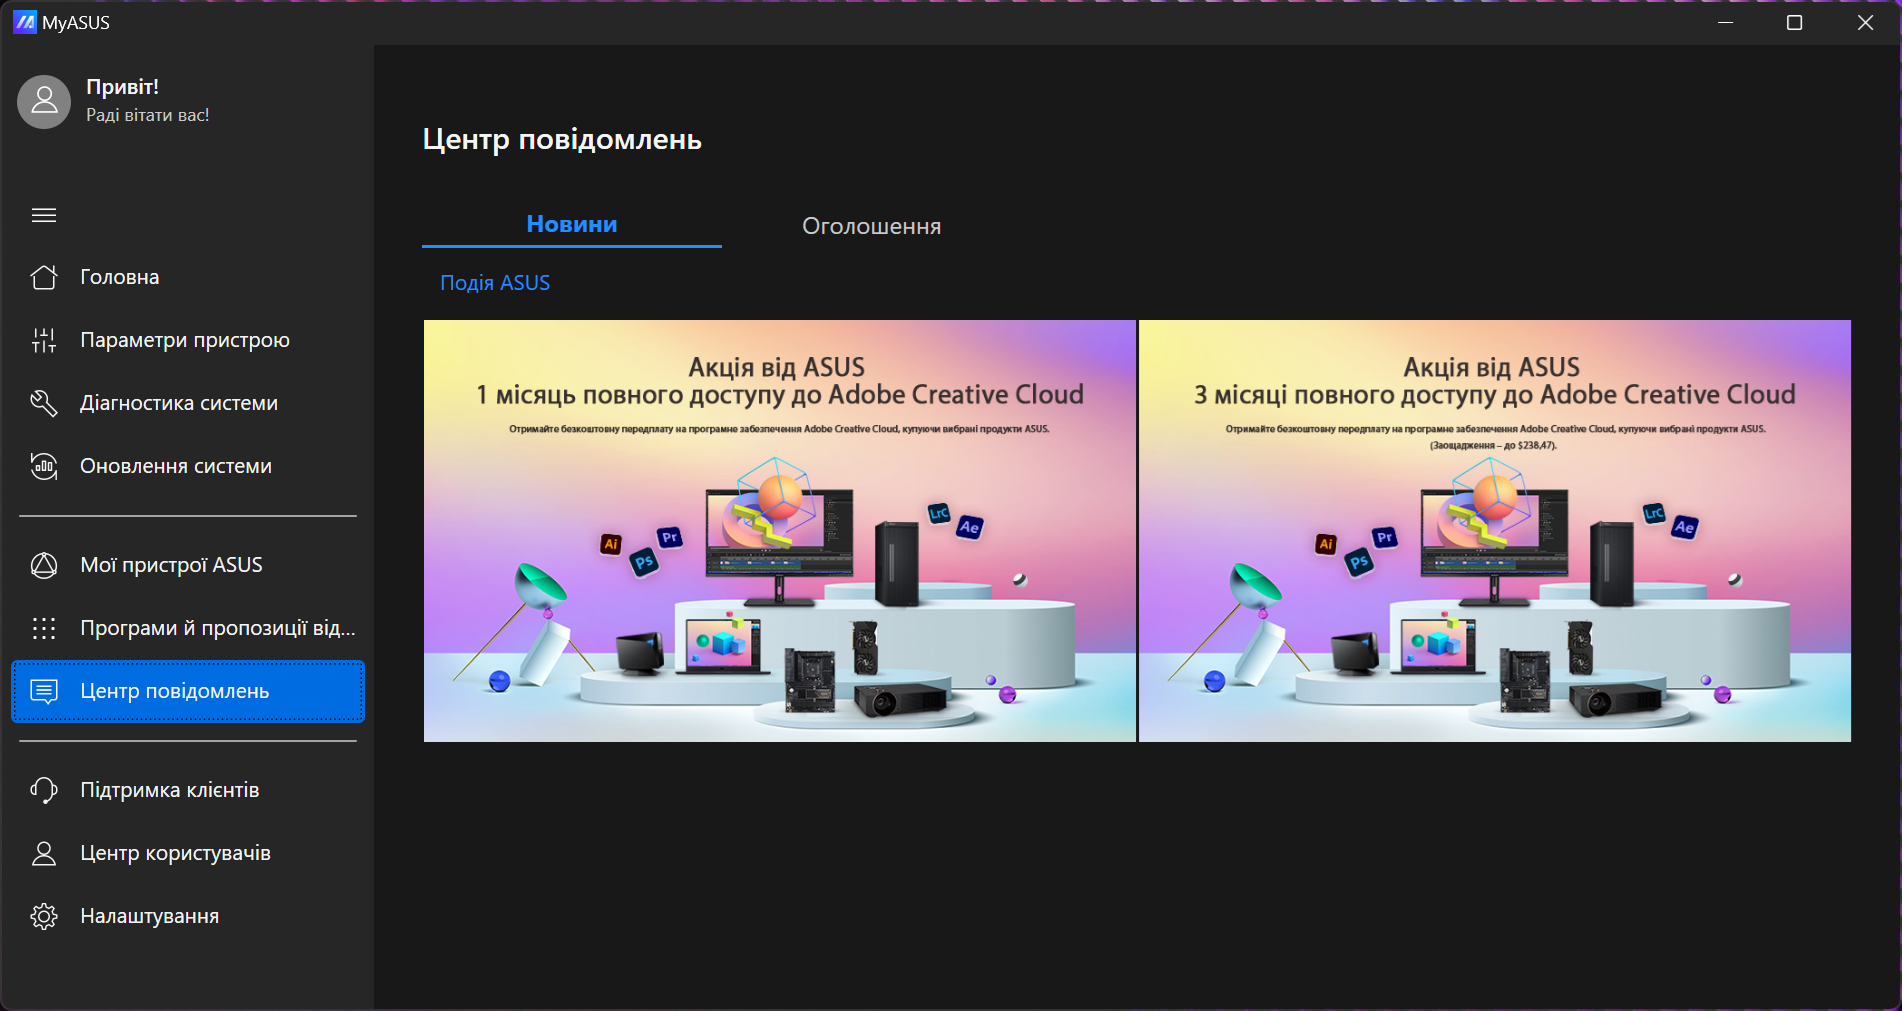Click the Центр повідомлень page heading
Screen dimensions: 1902x1011
click(x=562, y=139)
